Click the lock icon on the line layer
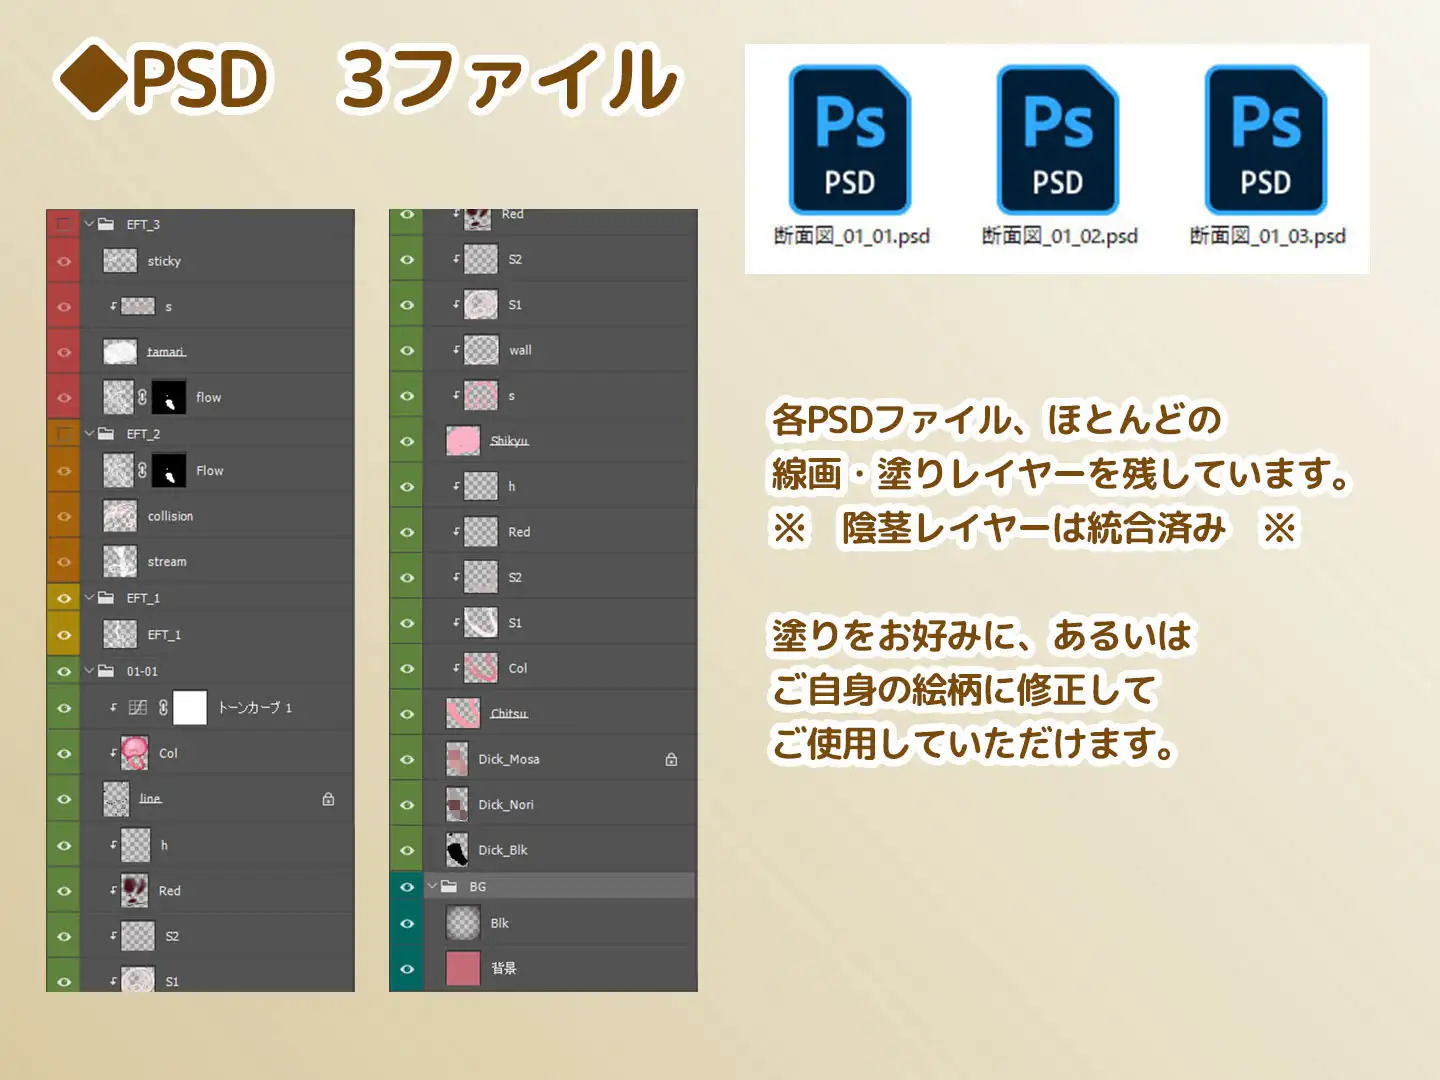 tap(328, 799)
